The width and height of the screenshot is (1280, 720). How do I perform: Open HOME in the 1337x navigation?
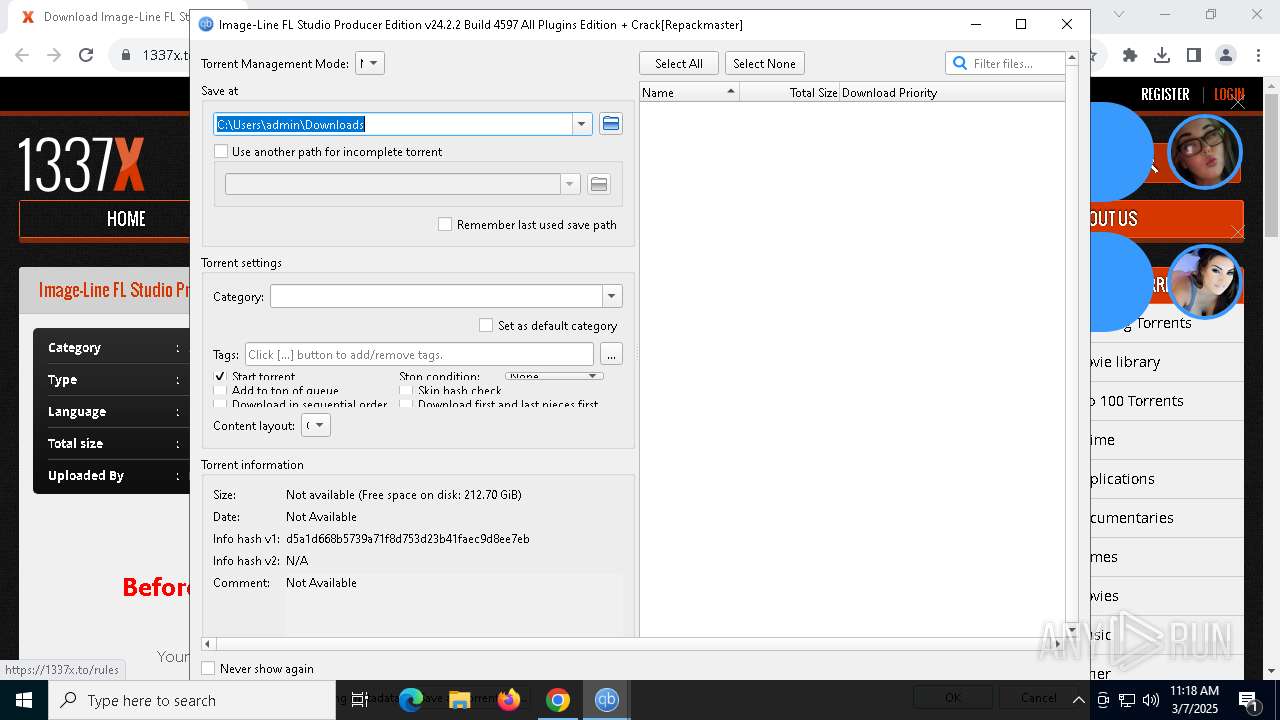point(126,219)
